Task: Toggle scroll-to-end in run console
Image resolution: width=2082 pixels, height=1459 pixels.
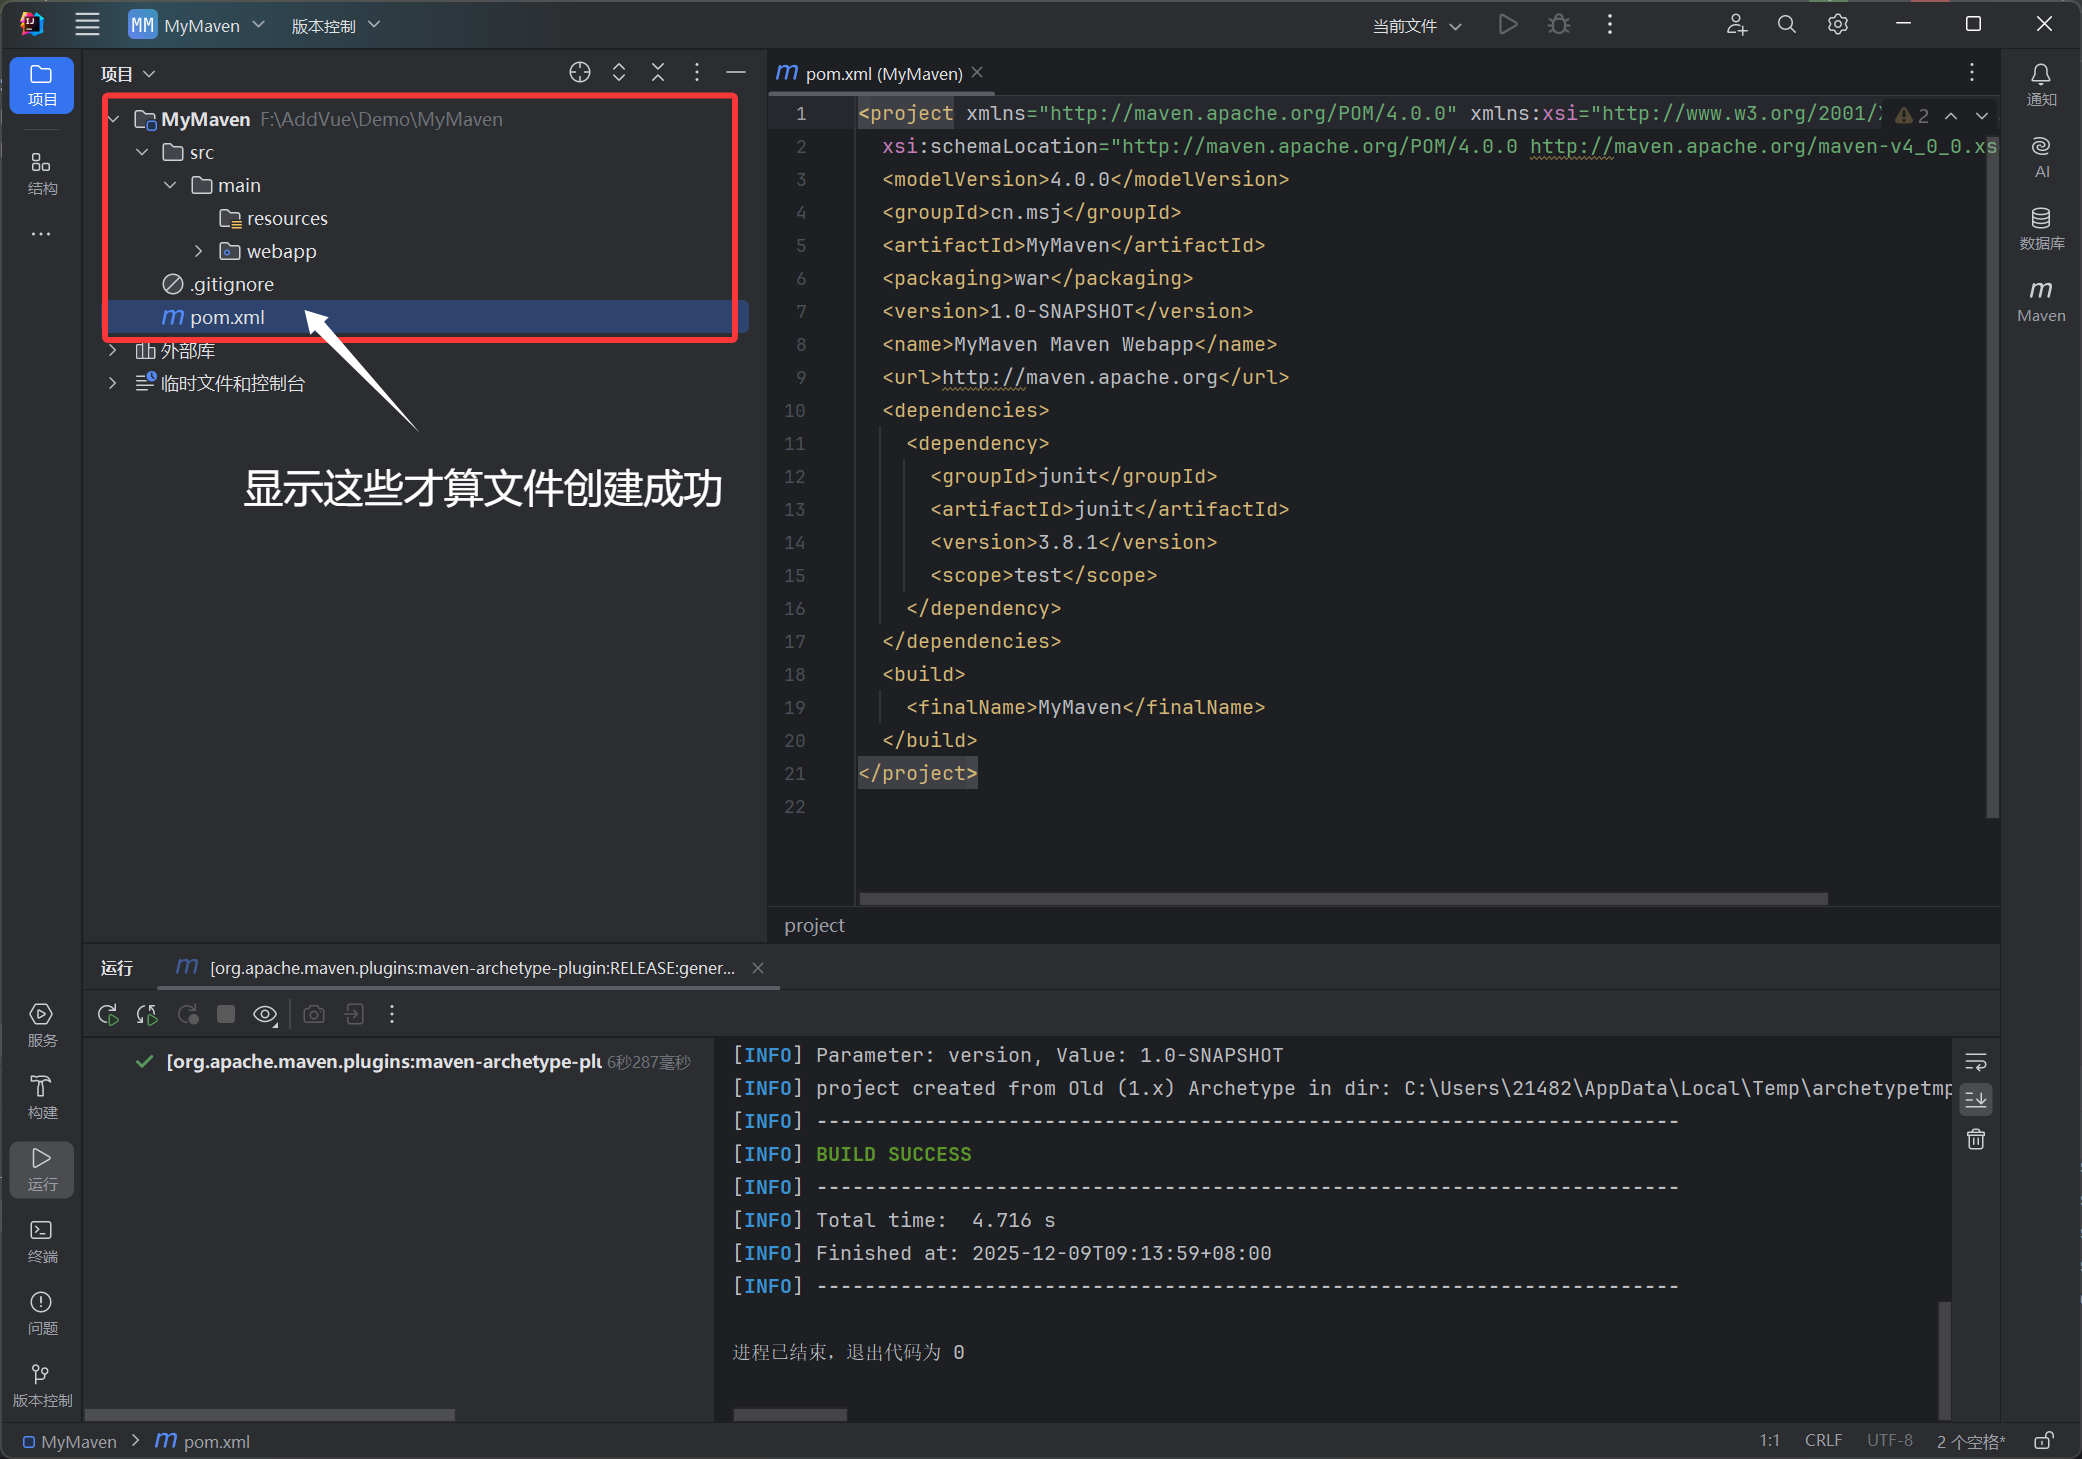Action: click(x=1975, y=1100)
